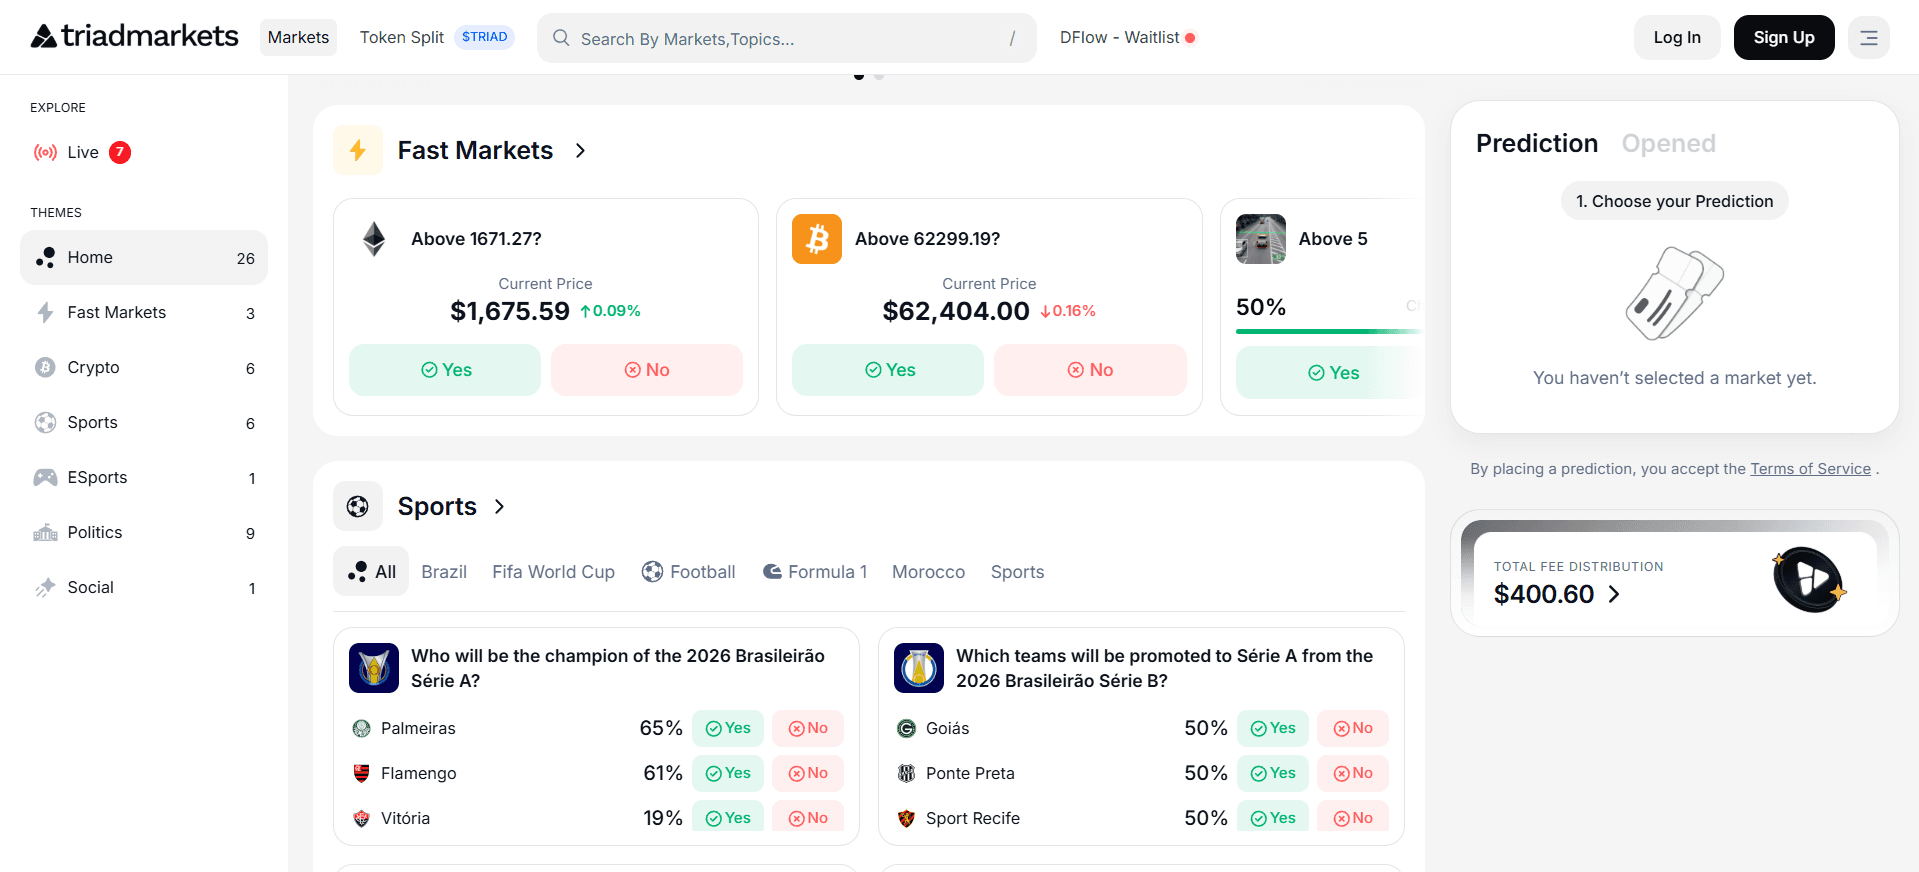This screenshot has width=1919, height=872.
Task: Select the Home theme in sidebar
Action: 144,257
